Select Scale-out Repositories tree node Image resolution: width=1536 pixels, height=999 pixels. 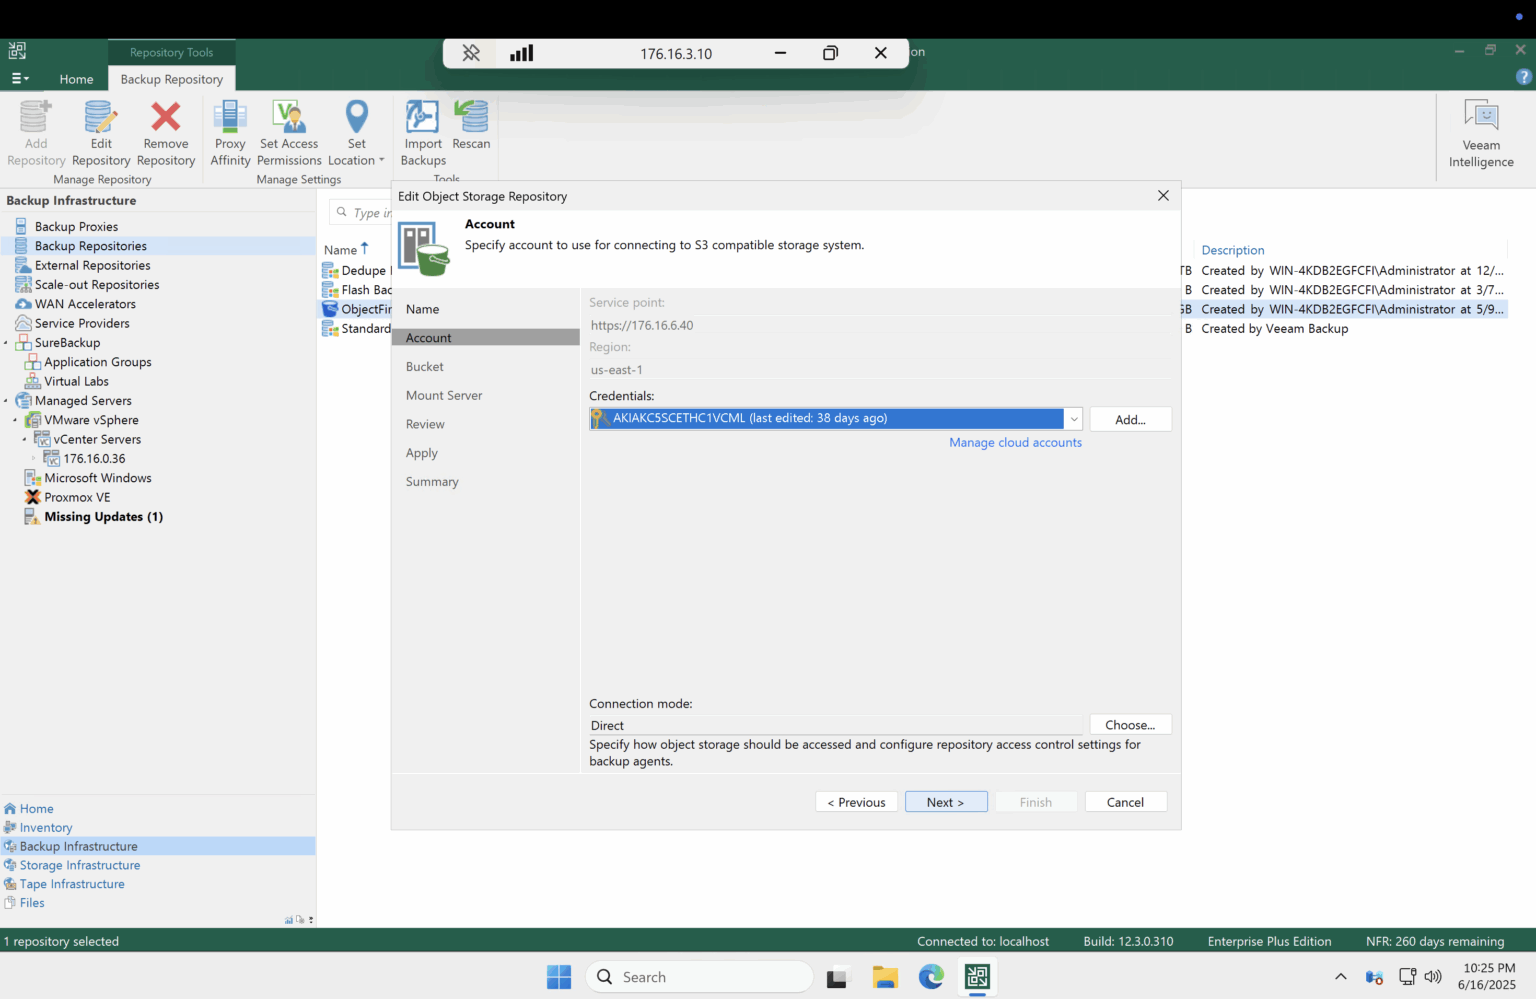(97, 285)
